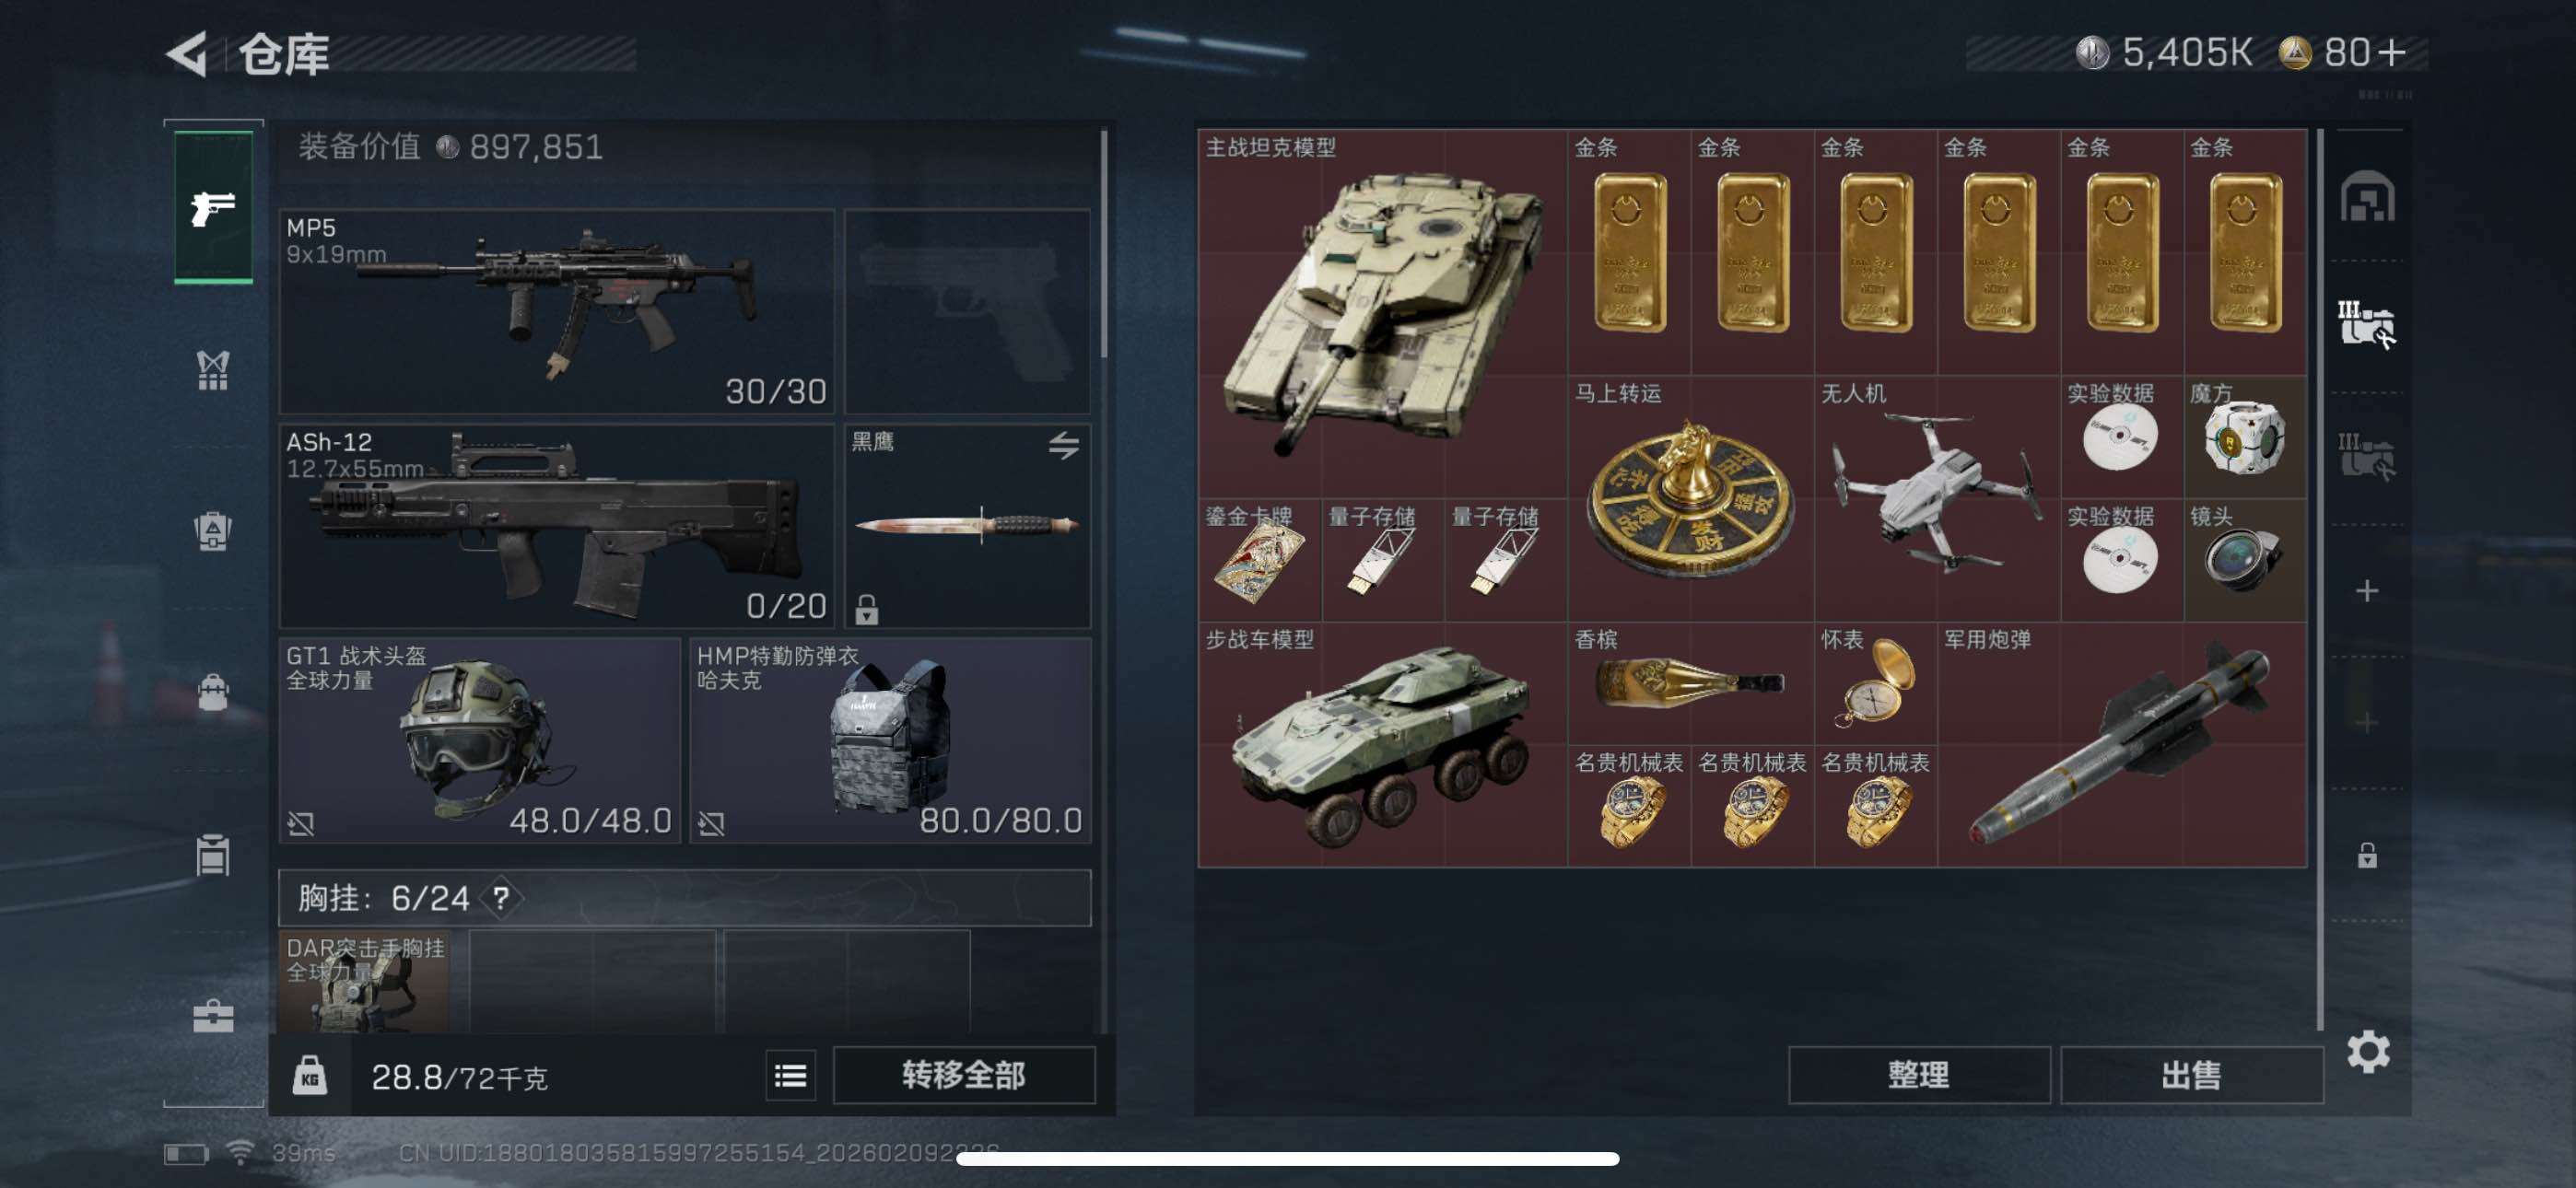Open the list view icon beside 转移全部
Screen dimensions: 2576x1188
click(790, 1076)
